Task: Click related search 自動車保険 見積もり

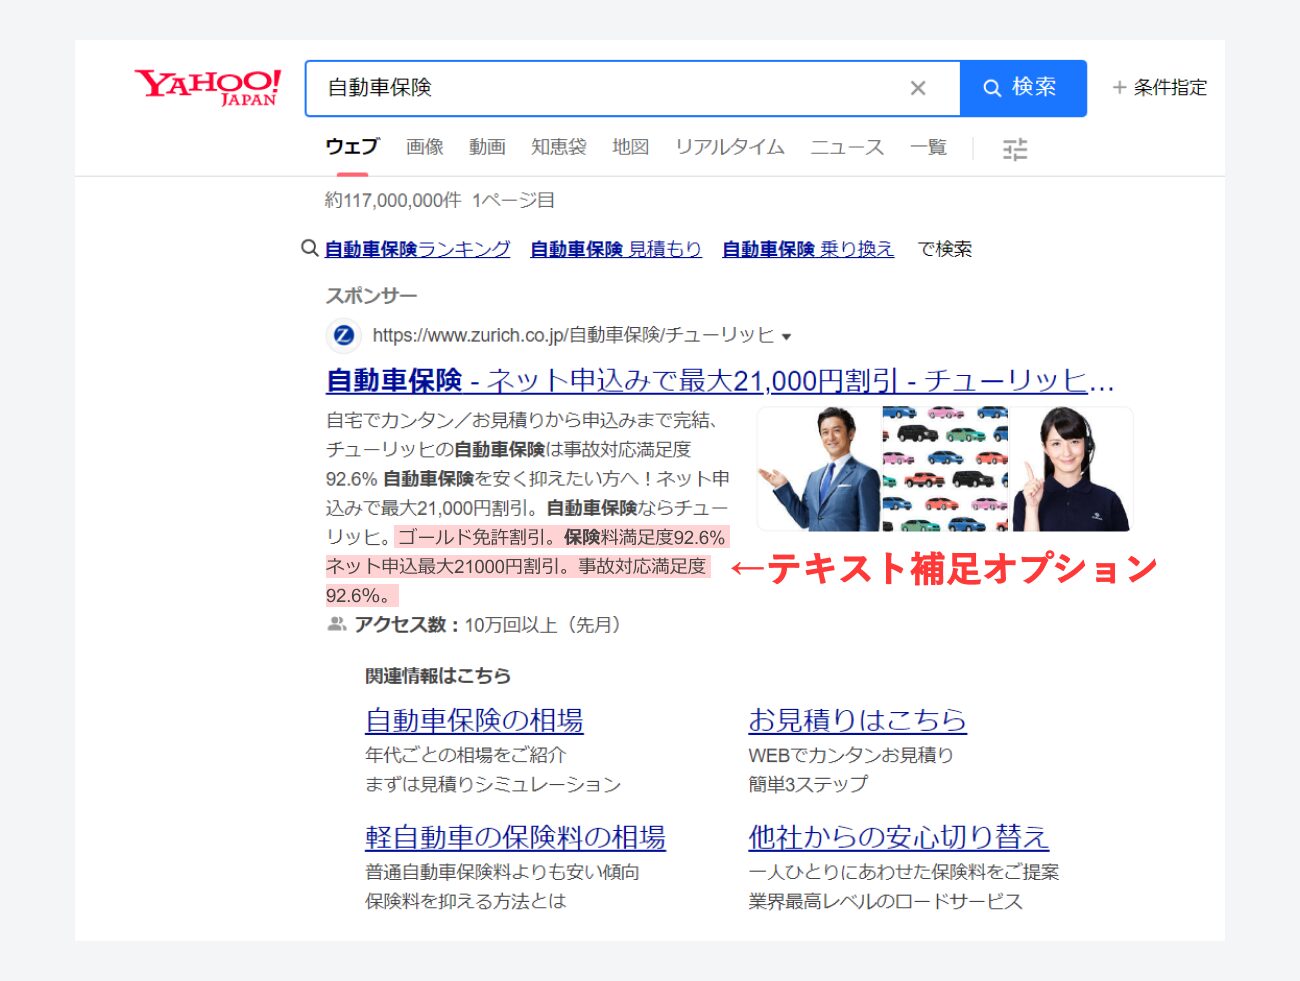Action: (616, 249)
